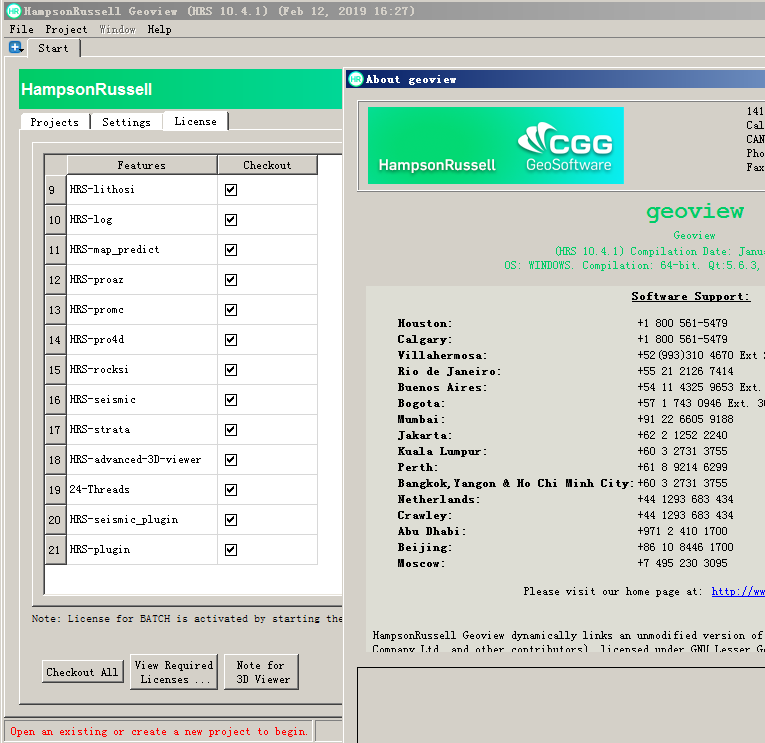The width and height of the screenshot is (765, 743).
Task: Toggle the HRS-plugin checkout checkbox
Action: point(231,550)
